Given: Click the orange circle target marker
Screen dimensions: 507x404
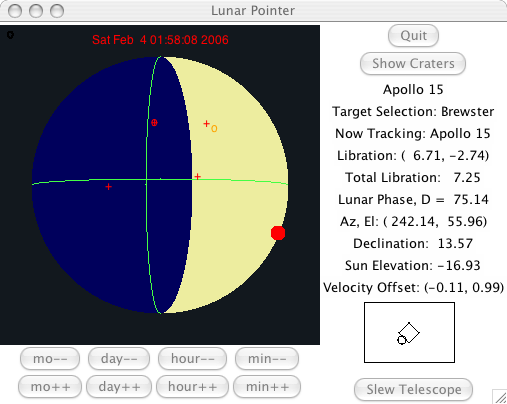Looking at the screenshot, I should (x=214, y=128).
